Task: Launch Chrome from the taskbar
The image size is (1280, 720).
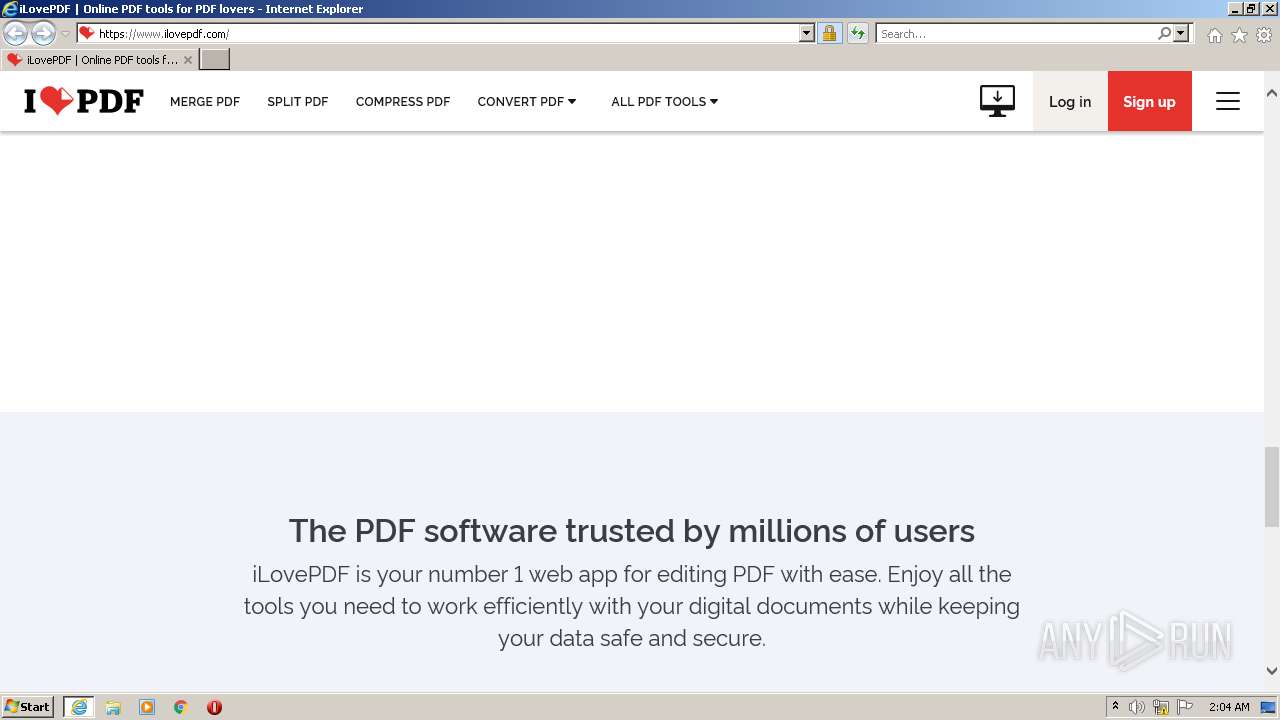Action: point(181,707)
